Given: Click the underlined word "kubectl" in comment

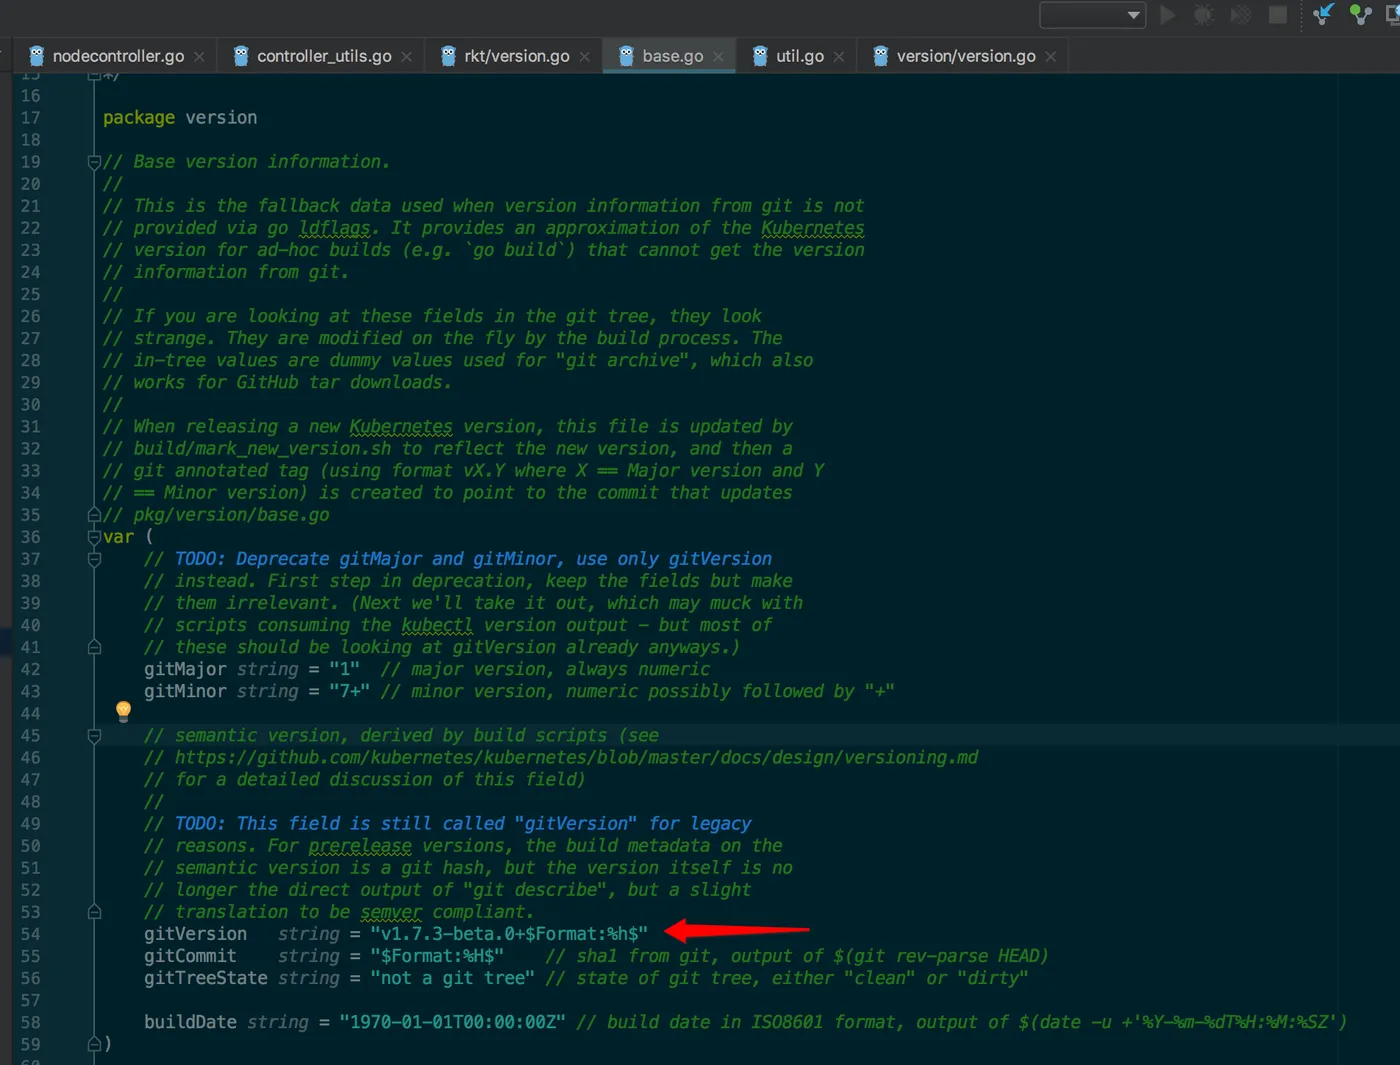Looking at the screenshot, I should point(437,625).
